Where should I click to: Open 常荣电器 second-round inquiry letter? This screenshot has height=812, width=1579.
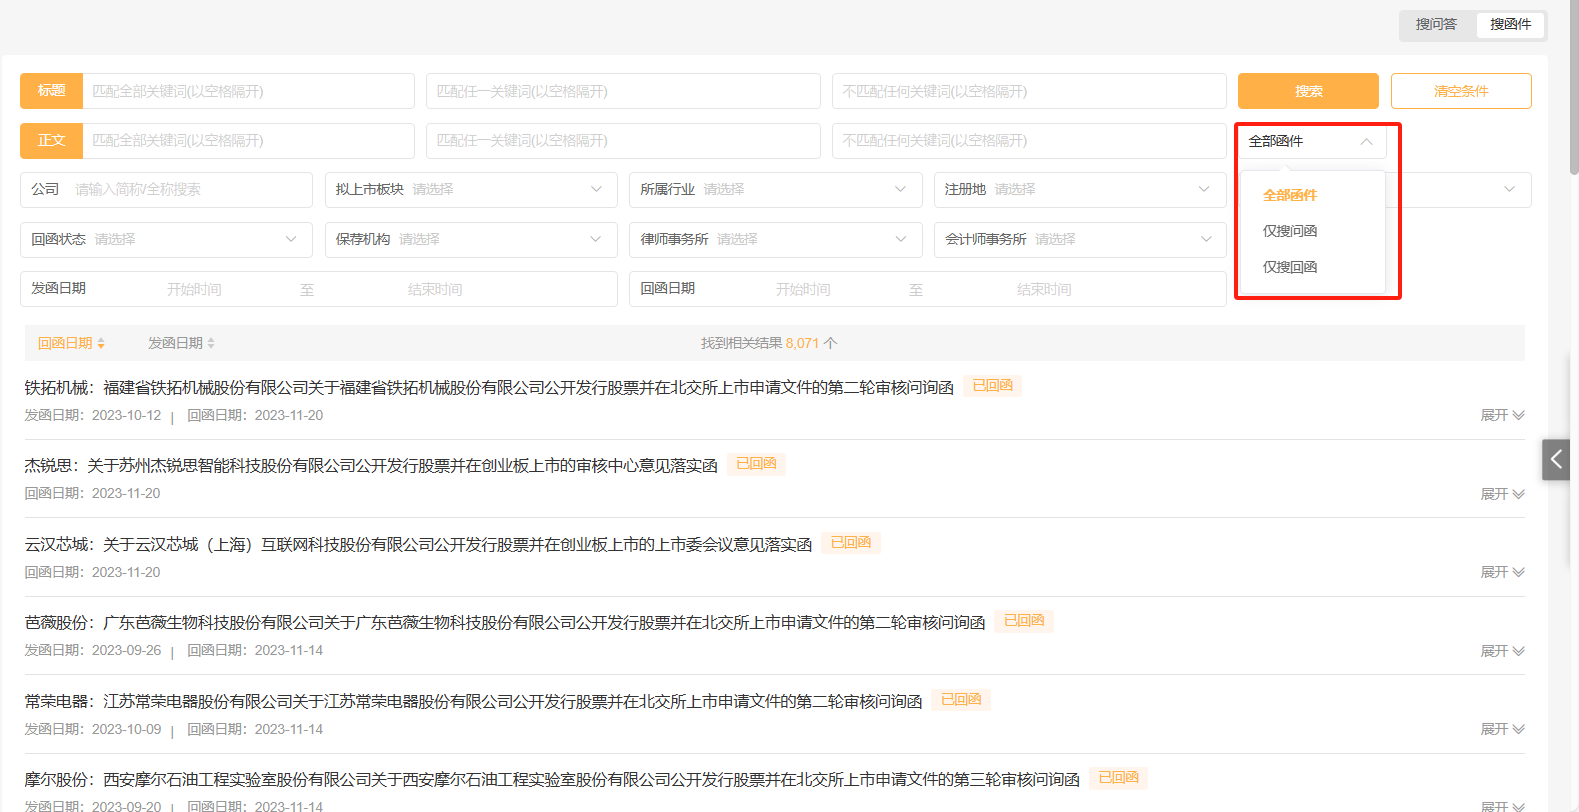coord(473,701)
